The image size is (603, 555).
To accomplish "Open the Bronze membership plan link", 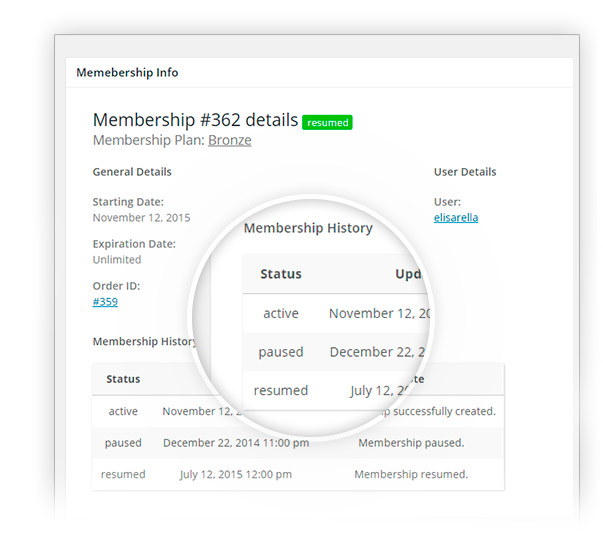I will coord(230,140).
